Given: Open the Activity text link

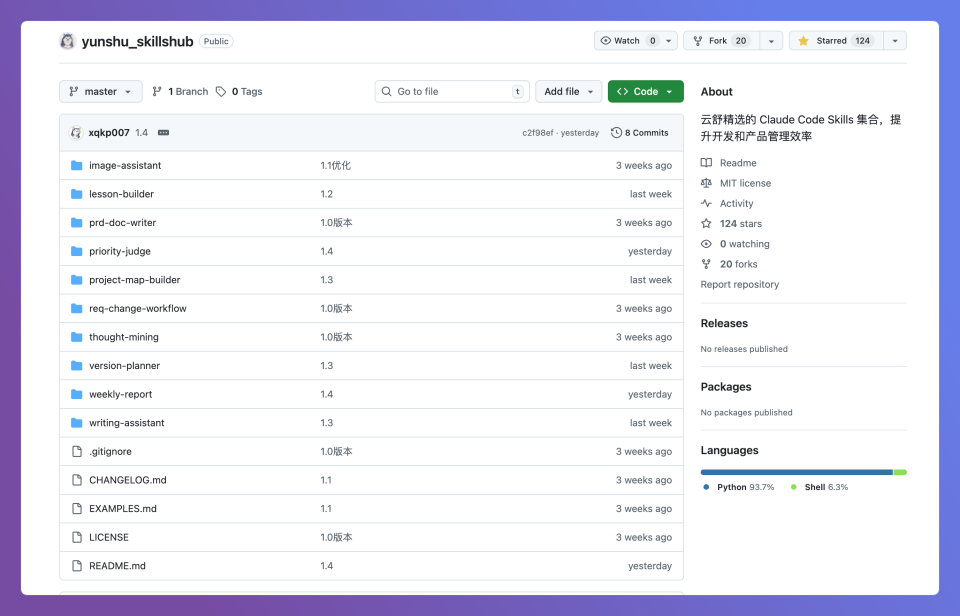Looking at the screenshot, I should coord(737,203).
